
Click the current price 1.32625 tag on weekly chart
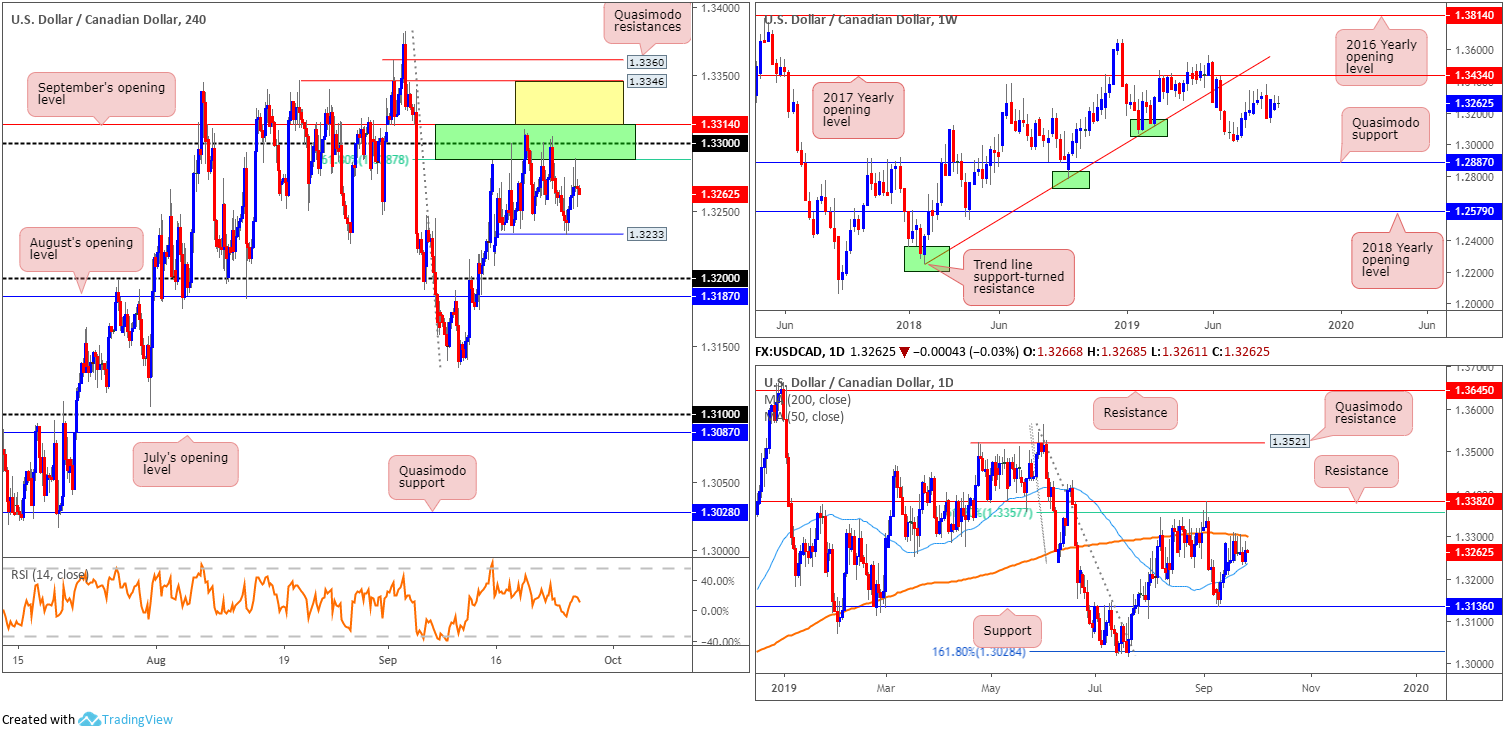(1473, 102)
